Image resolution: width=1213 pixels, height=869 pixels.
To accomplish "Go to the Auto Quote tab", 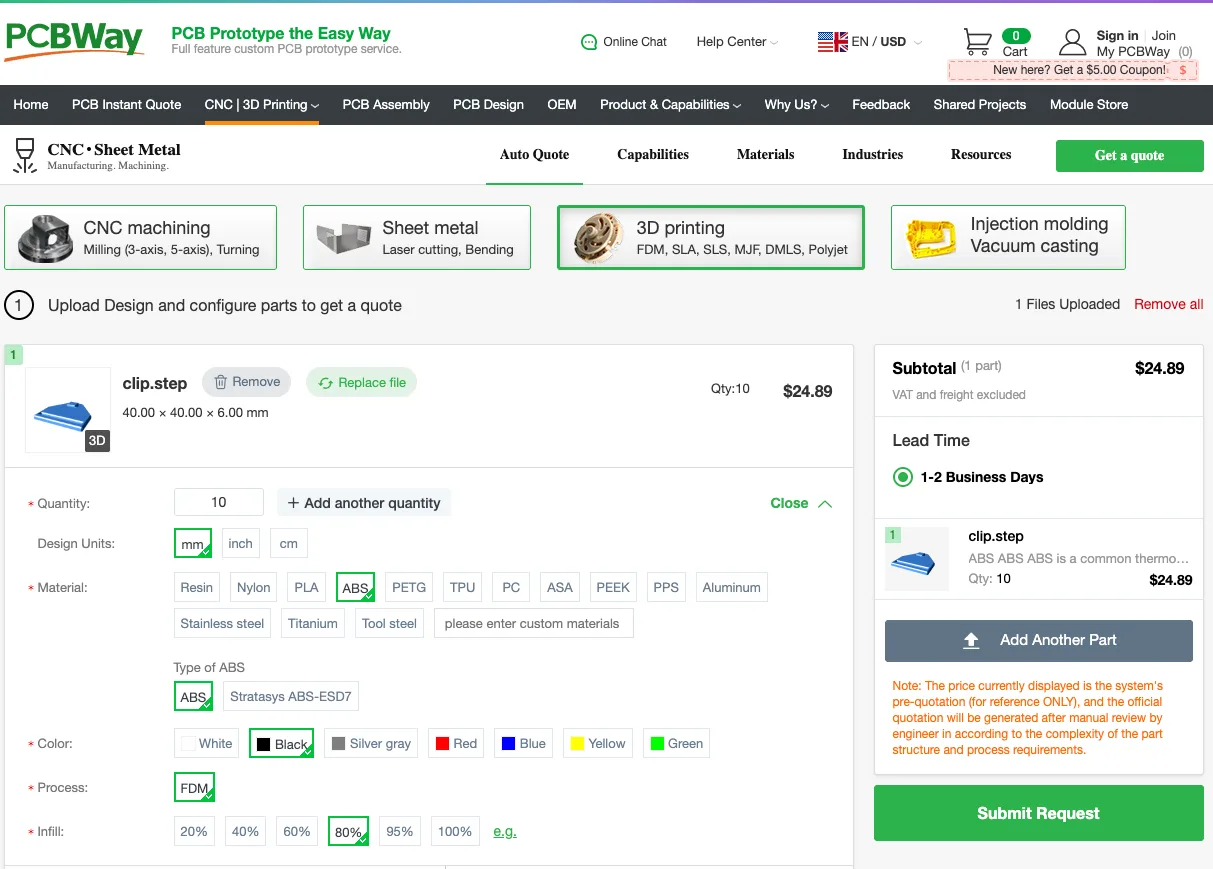I will 535,155.
